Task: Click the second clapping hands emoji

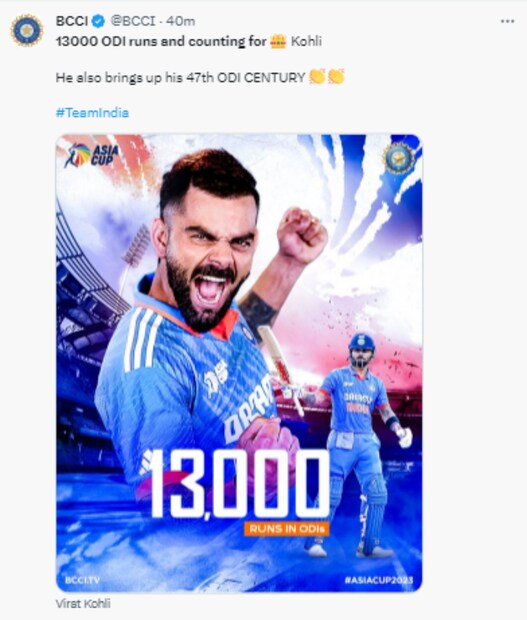Action: click(x=336, y=77)
